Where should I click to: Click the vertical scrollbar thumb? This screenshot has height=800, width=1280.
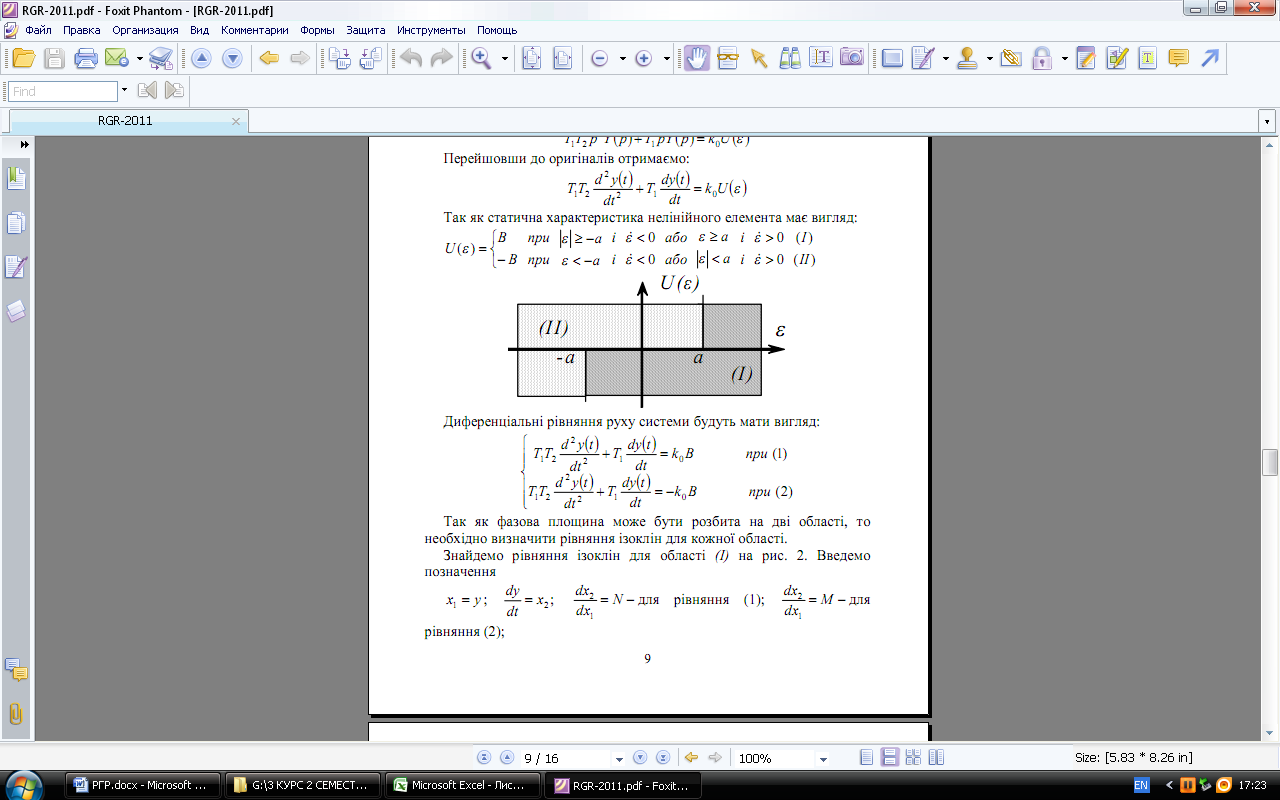[x=1270, y=463]
